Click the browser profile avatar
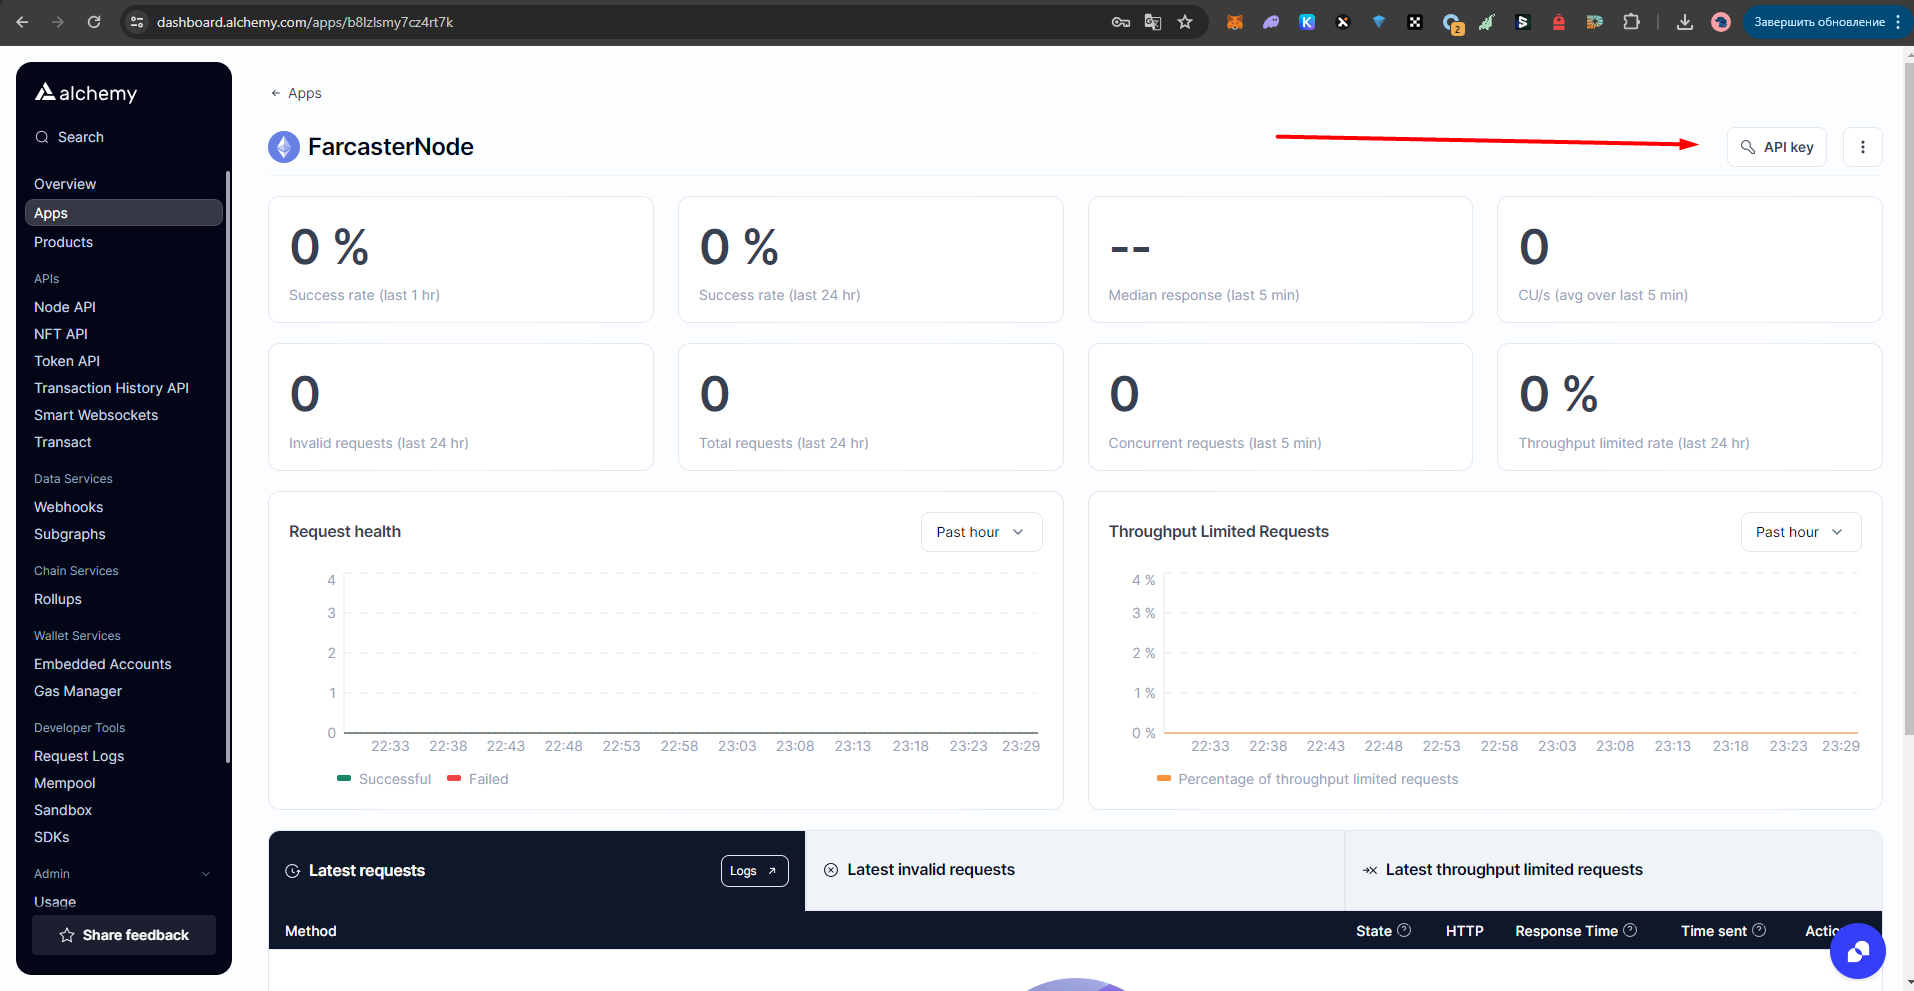1914x991 pixels. [x=1721, y=22]
